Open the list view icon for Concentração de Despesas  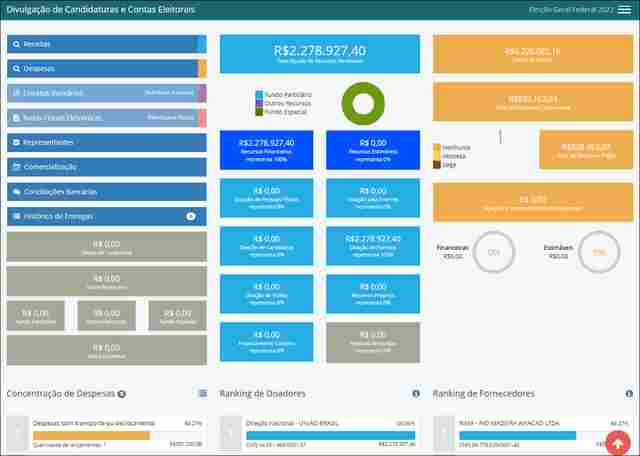pos(202,394)
